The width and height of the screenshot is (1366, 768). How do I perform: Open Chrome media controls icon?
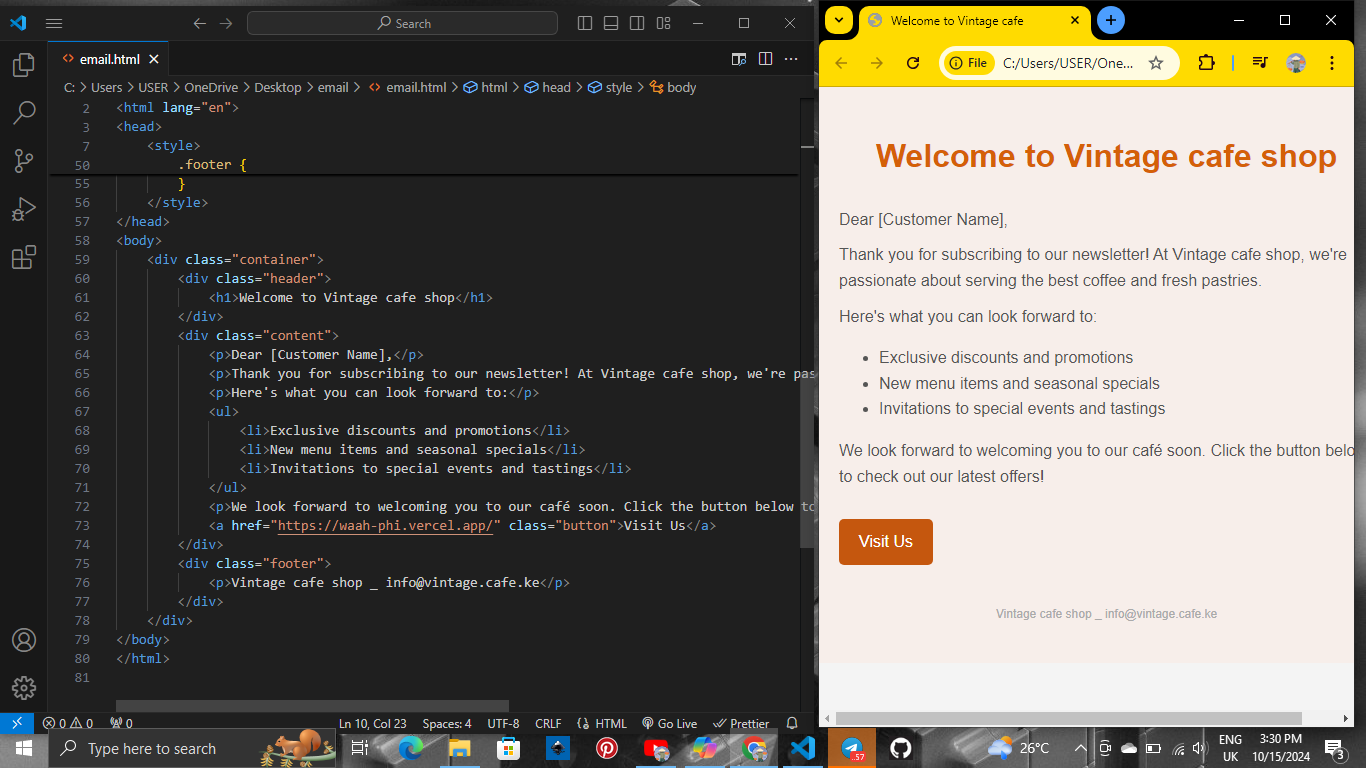[x=1260, y=63]
